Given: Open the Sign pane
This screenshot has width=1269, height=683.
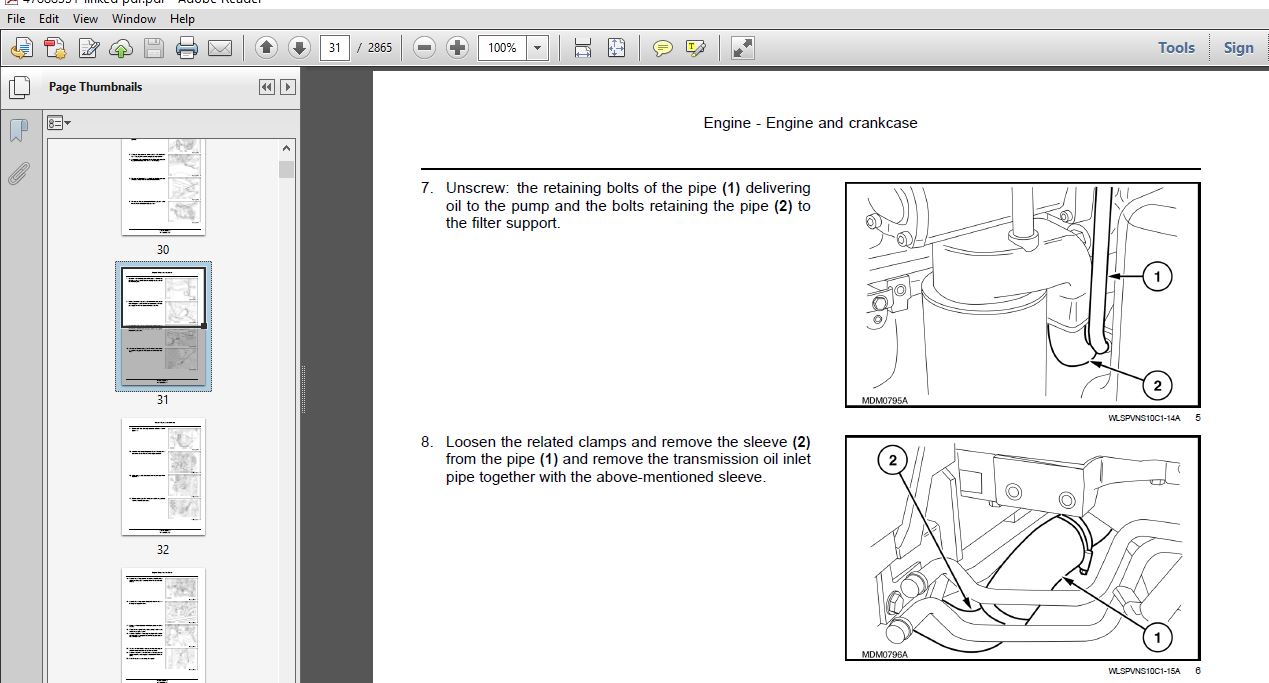Looking at the screenshot, I should click(1238, 47).
